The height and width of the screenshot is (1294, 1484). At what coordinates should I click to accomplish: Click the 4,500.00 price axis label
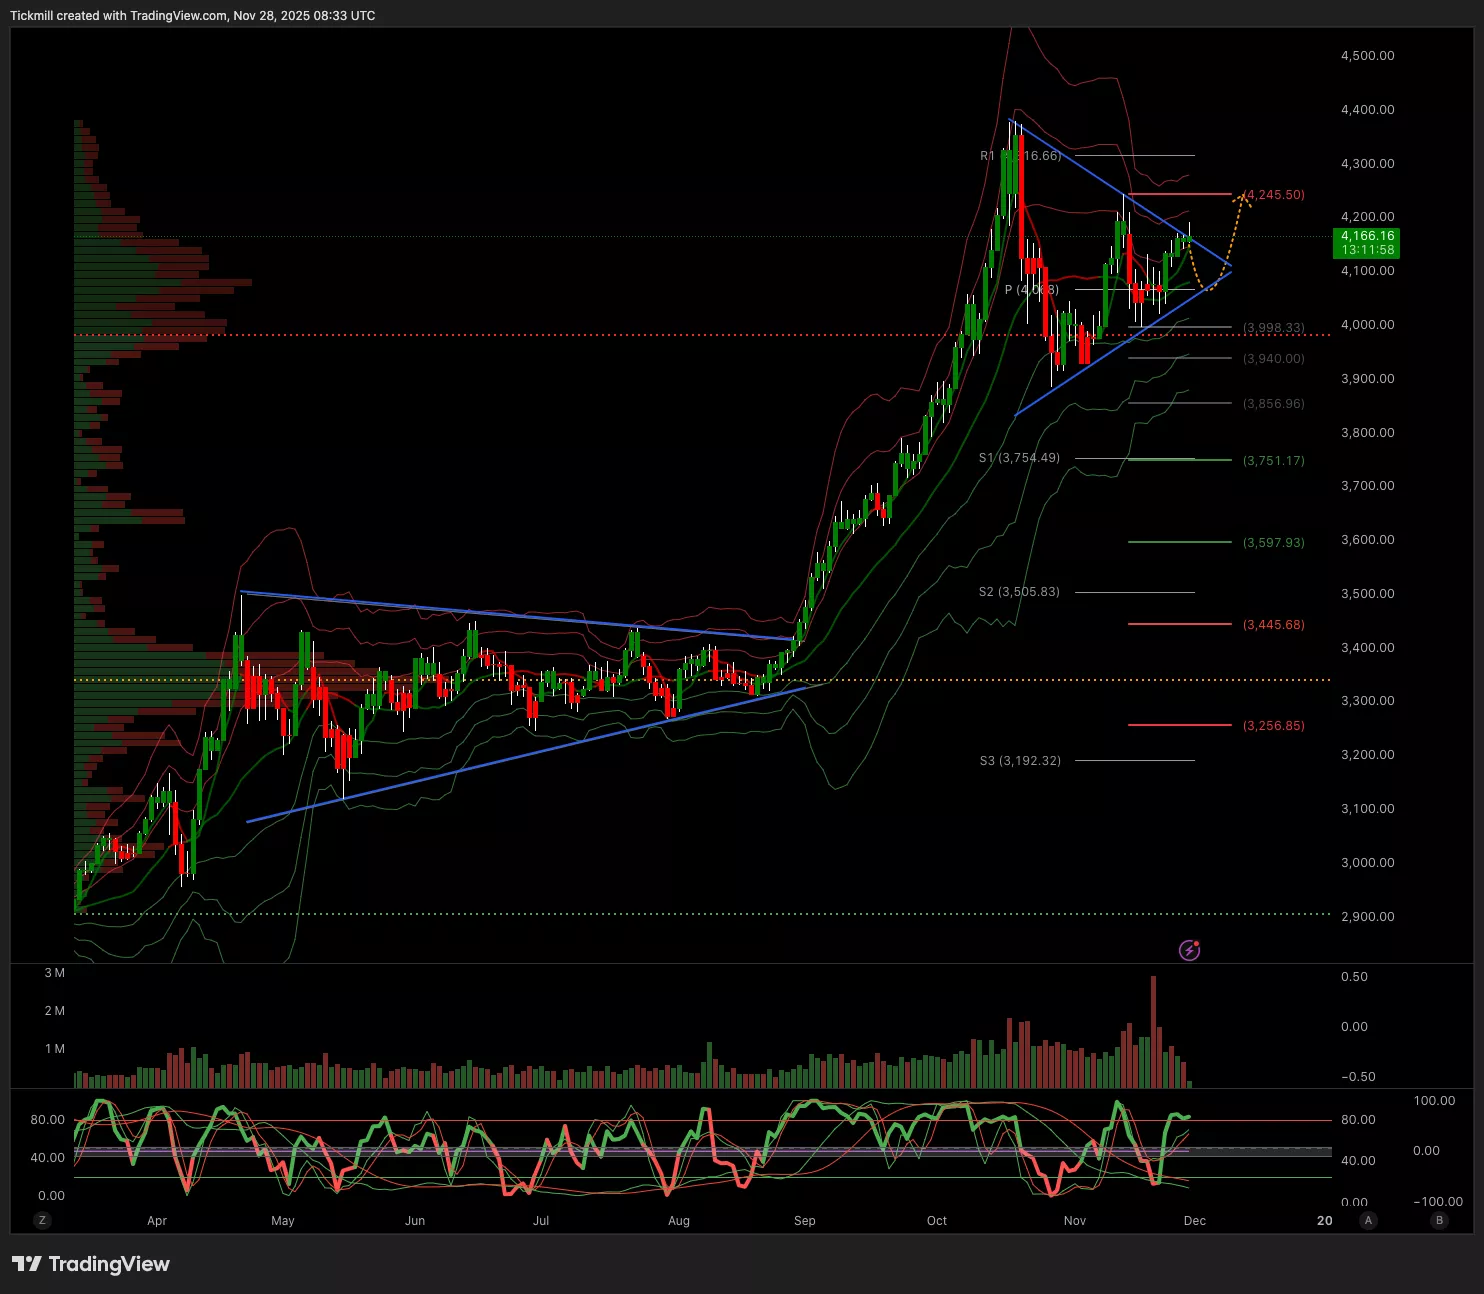coord(1367,56)
